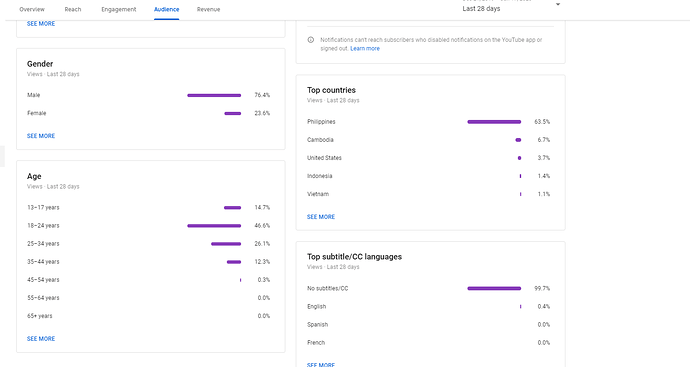Click the info icon beside notifications note
The image size is (690, 367).
[311, 40]
